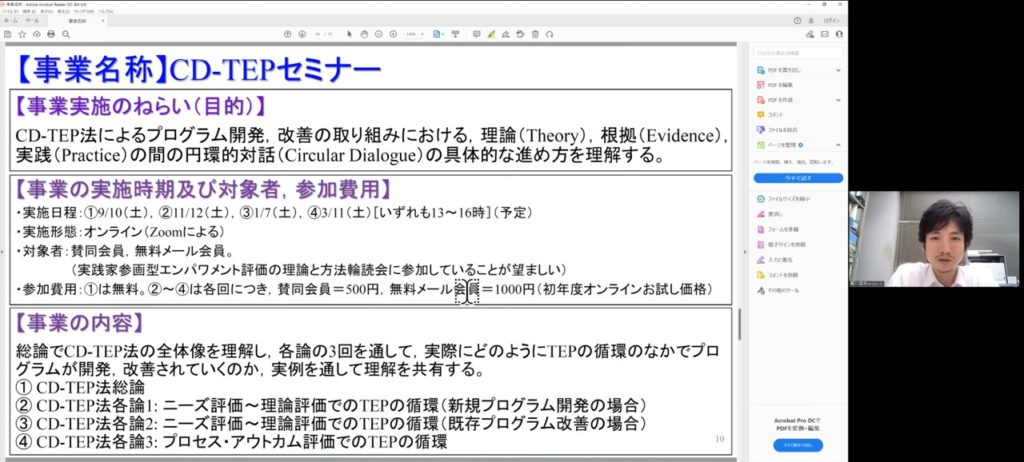Open the zoom percentage dropdown
The image size is (1024, 462).
click(413, 33)
